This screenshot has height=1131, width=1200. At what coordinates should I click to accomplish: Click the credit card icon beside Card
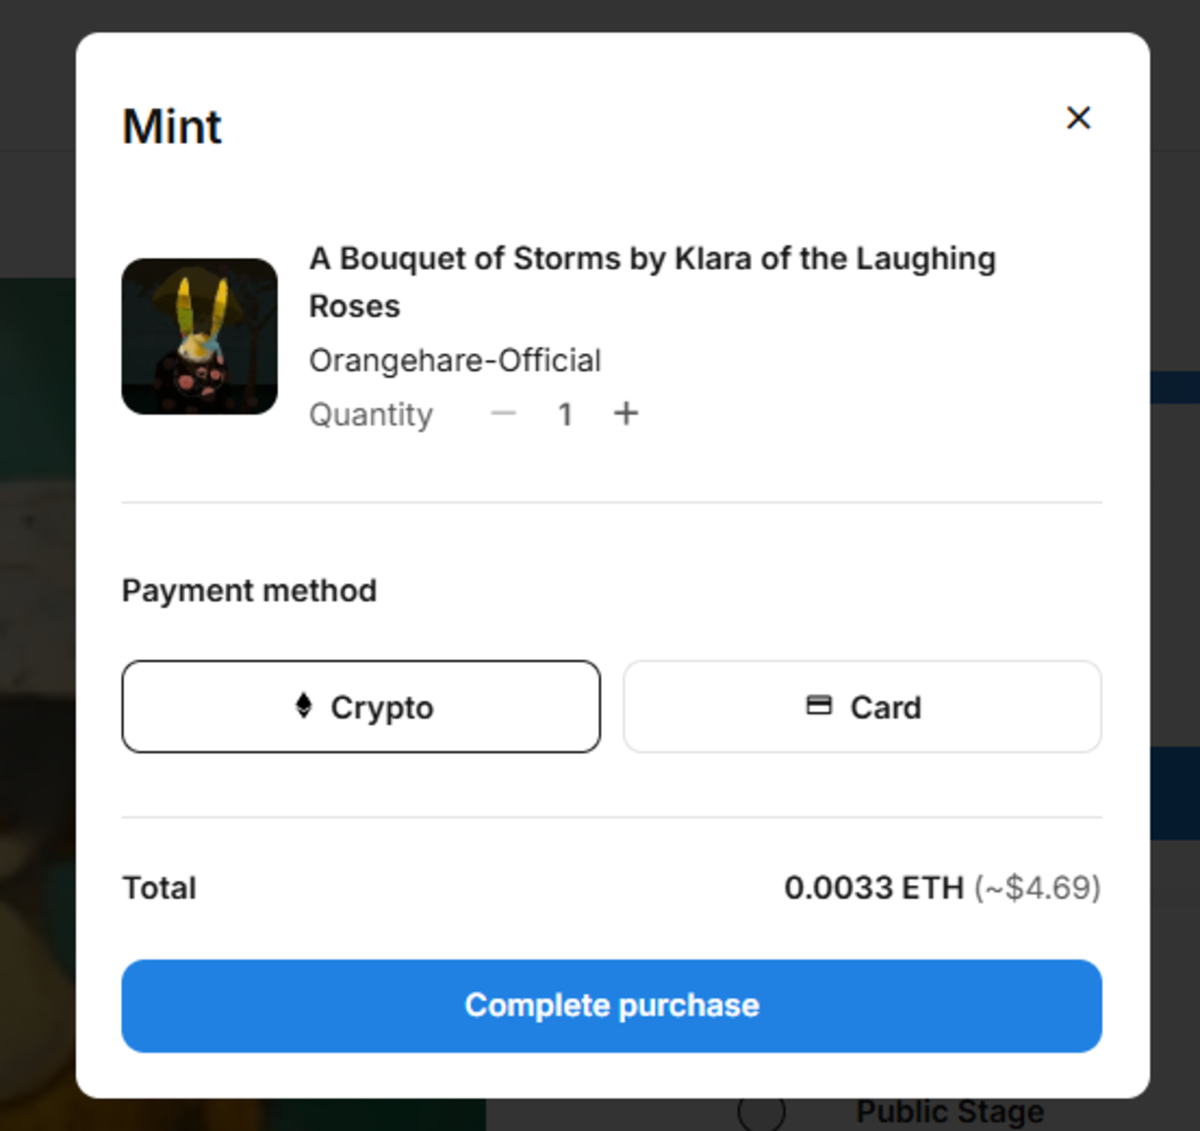click(819, 706)
